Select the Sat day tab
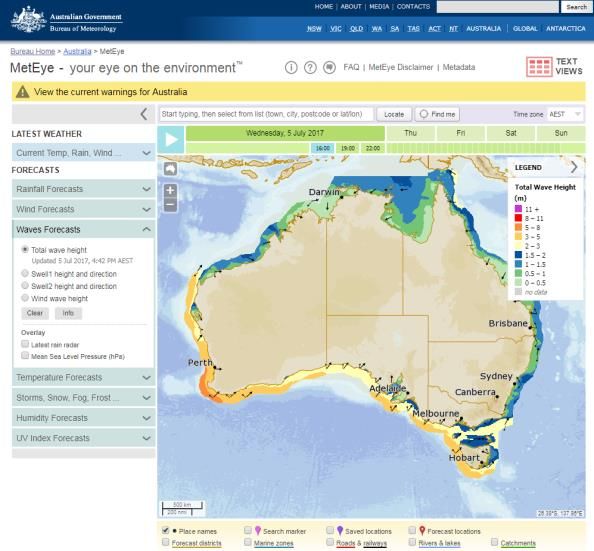The image size is (594, 551). click(x=511, y=133)
